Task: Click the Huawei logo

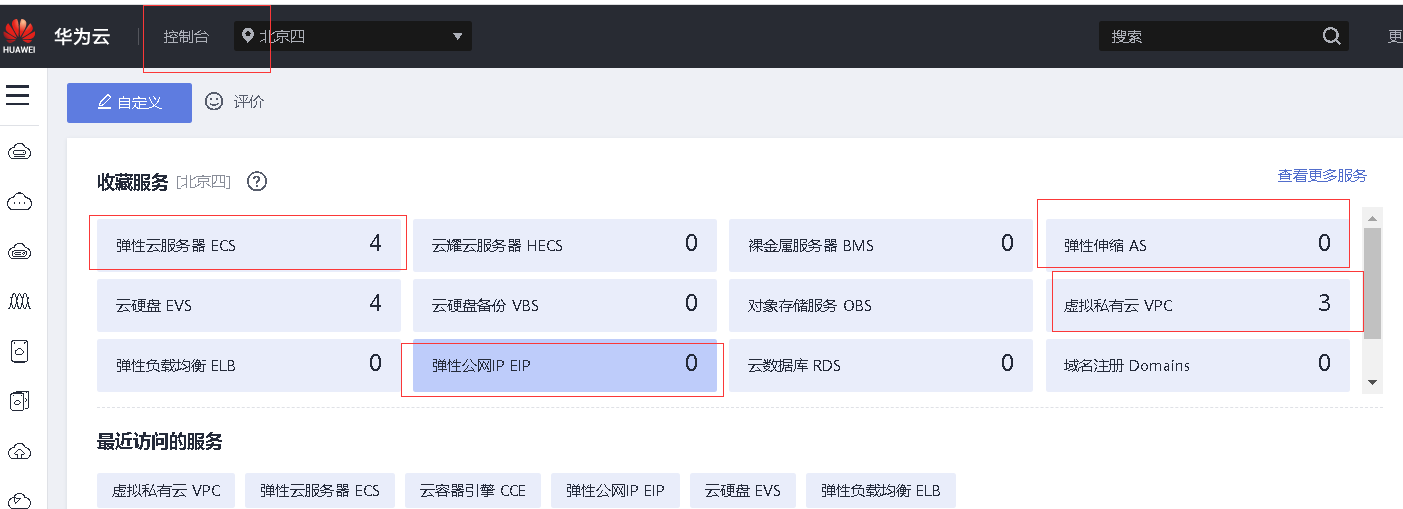Action: point(19,36)
